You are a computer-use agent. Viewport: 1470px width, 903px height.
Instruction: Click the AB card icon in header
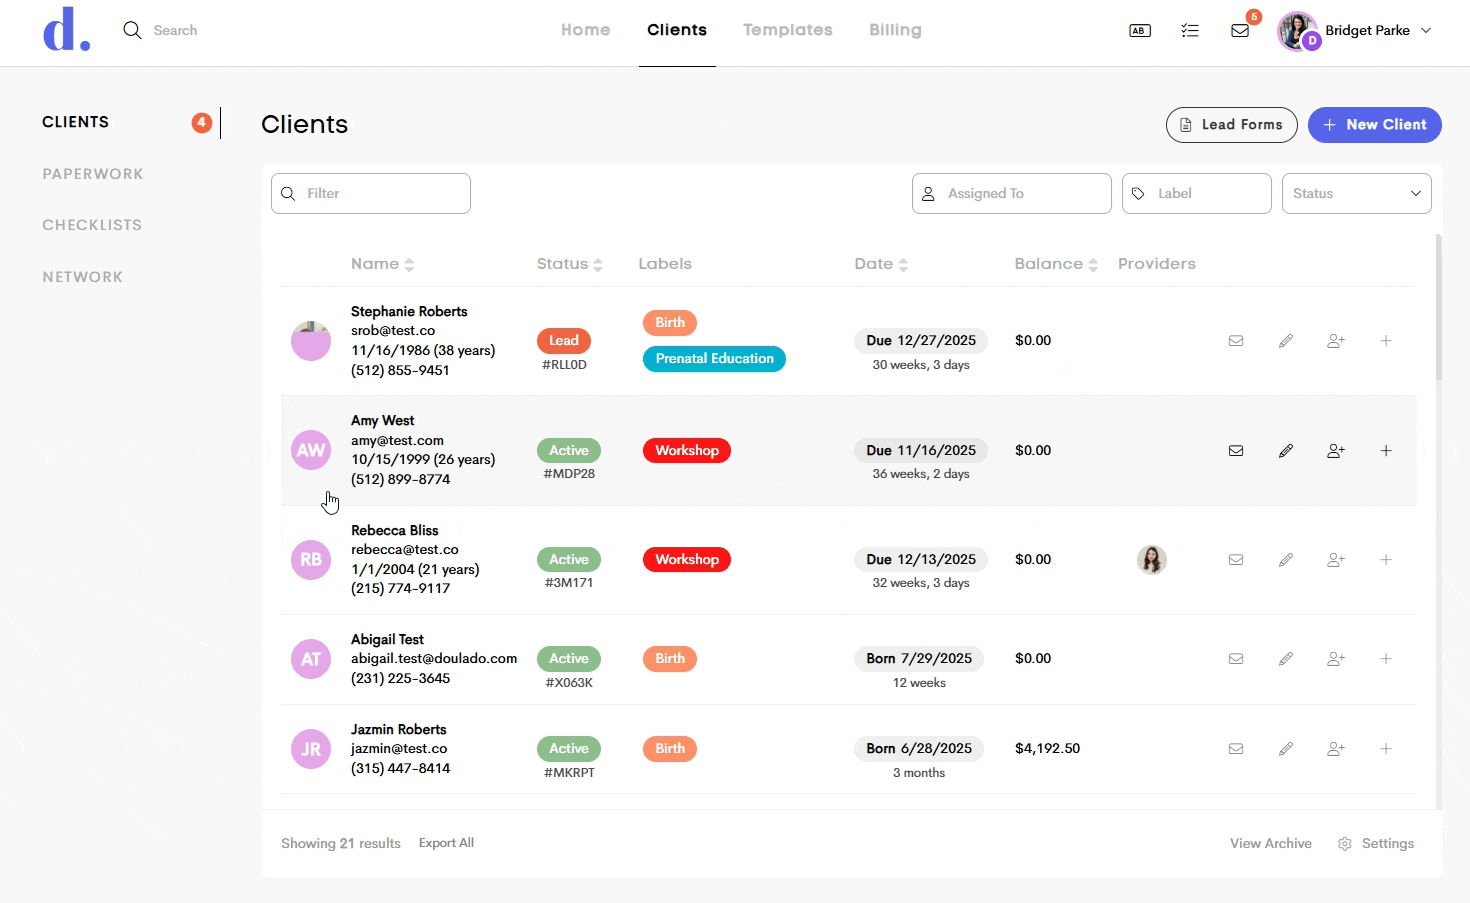pos(1140,31)
